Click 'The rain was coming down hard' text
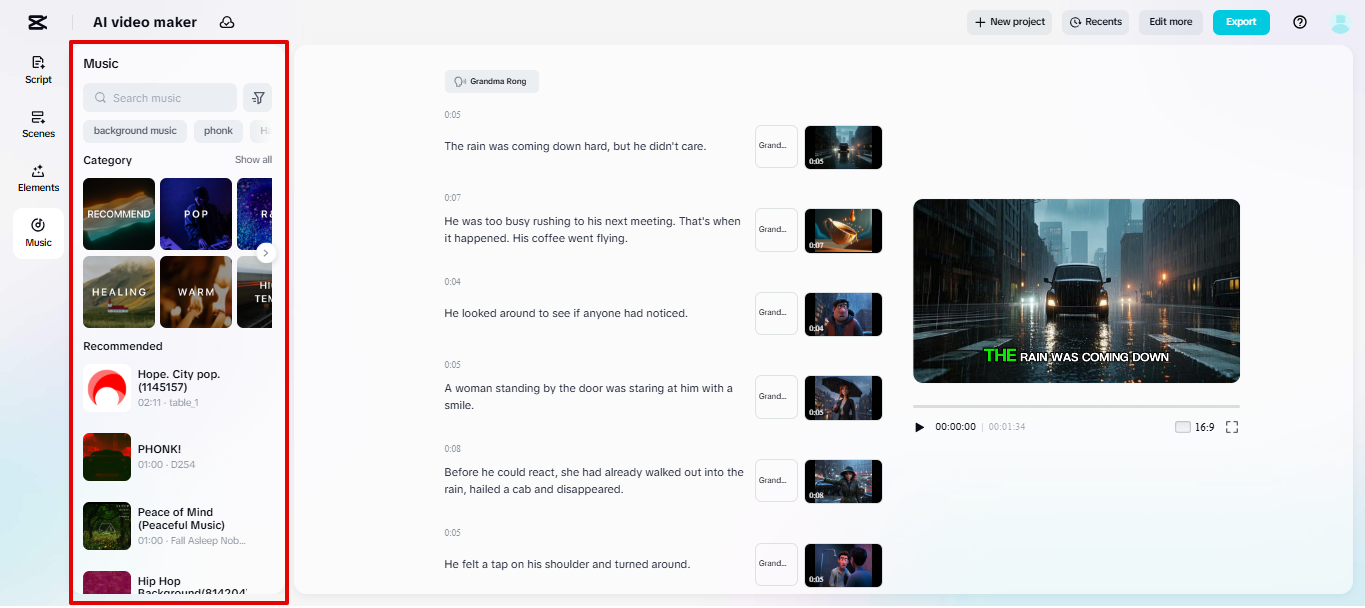 [575, 146]
